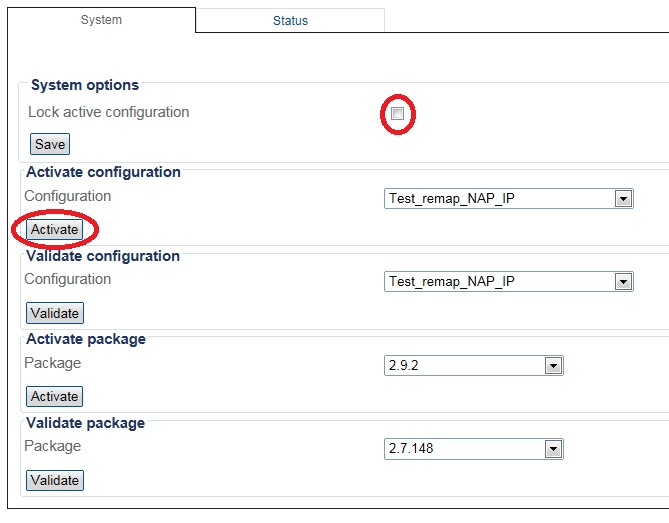Click Test_remap_NAP_IP text in Validate configuration field
The width and height of the screenshot is (669, 523).
tap(452, 282)
